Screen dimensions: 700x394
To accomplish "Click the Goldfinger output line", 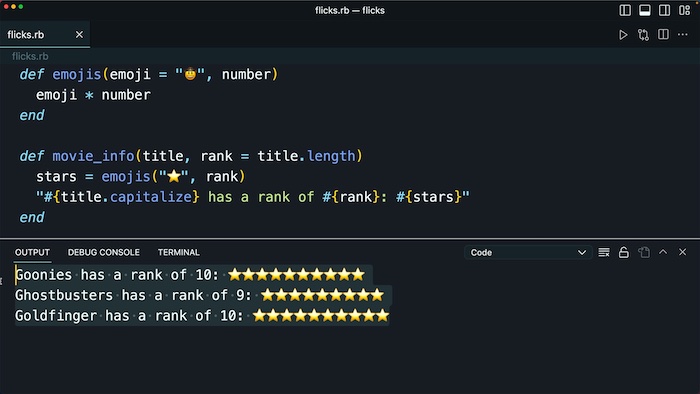I will pos(202,316).
